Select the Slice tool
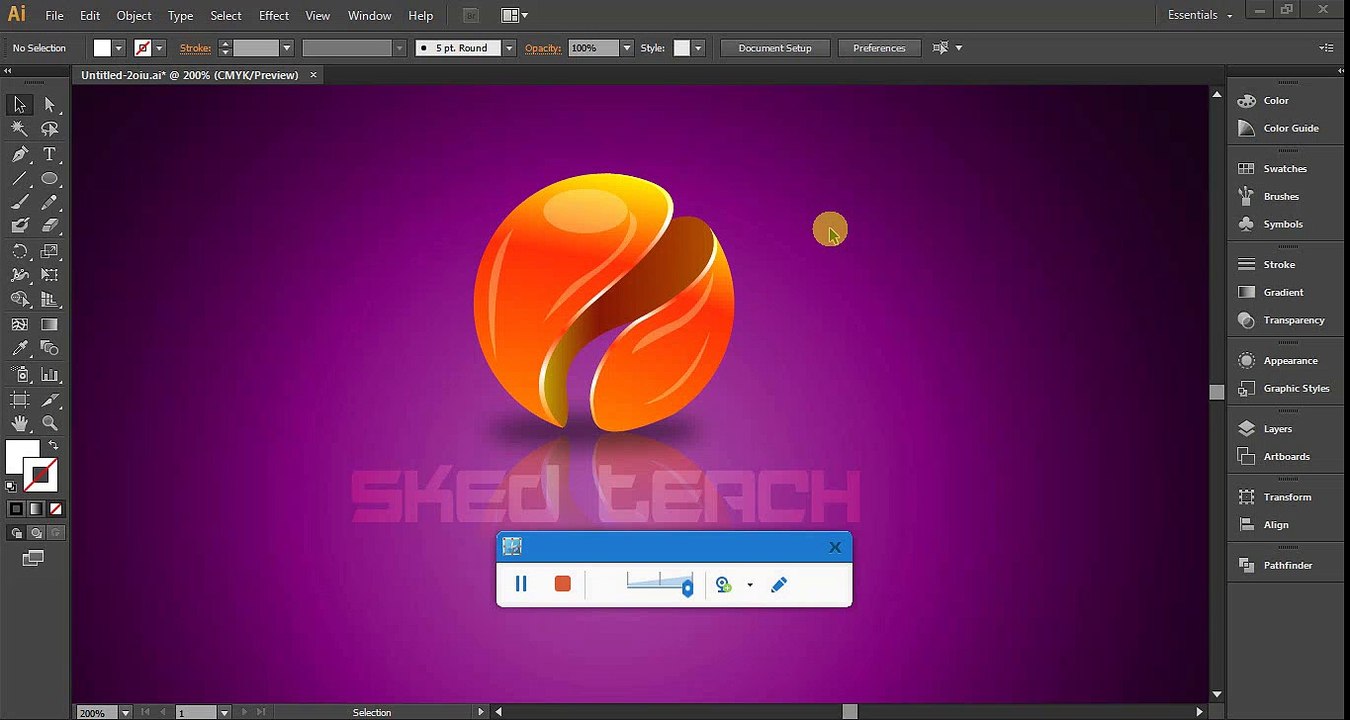Image resolution: width=1350 pixels, height=720 pixels. click(49, 399)
